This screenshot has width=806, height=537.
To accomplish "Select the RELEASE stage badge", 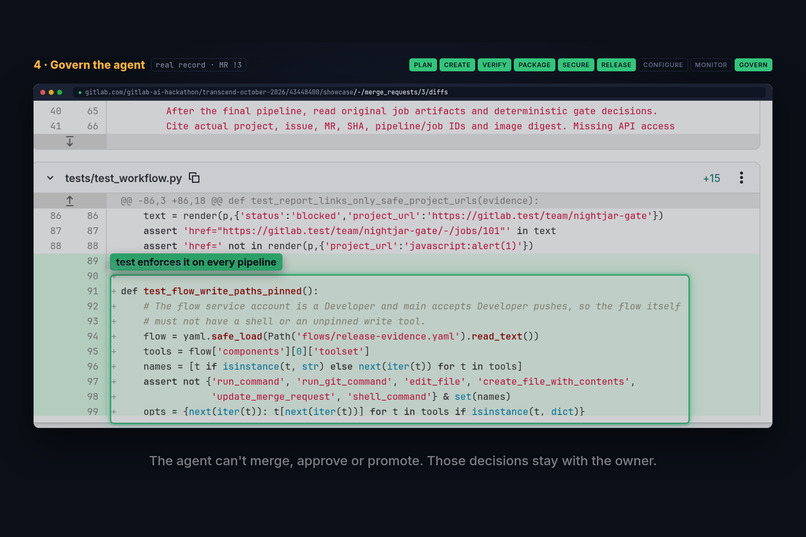I will (x=616, y=65).
